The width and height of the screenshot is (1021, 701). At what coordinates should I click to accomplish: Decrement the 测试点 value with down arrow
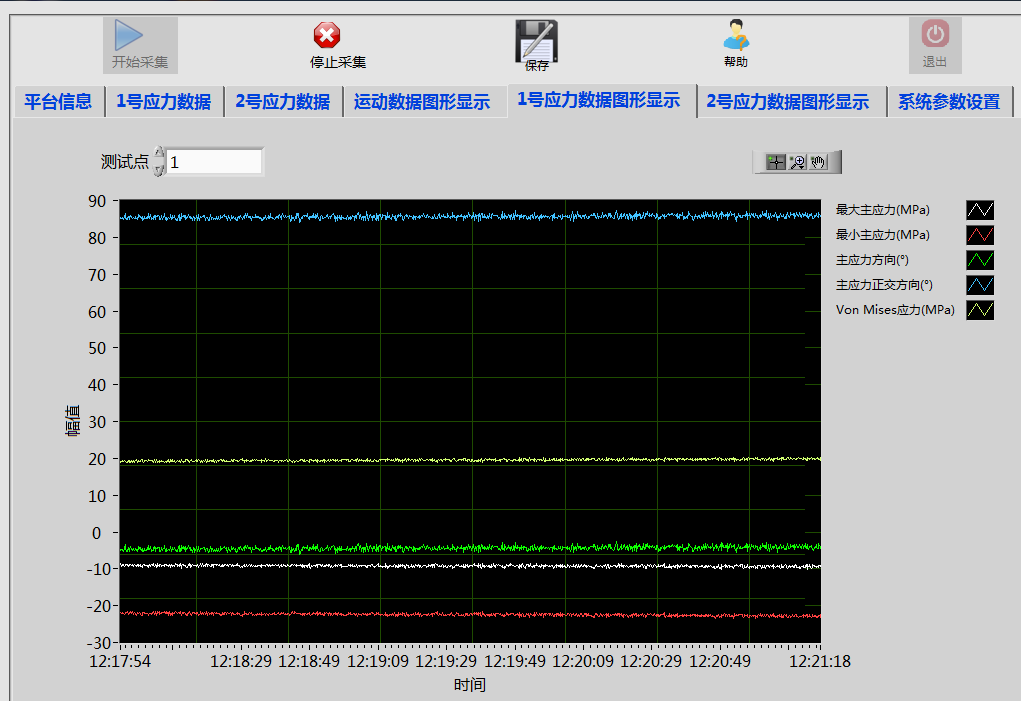click(159, 169)
